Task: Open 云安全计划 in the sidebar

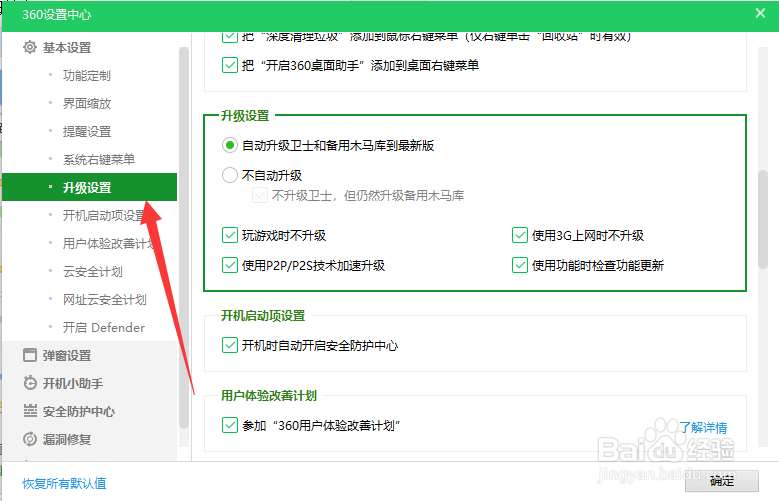Action: click(92, 272)
